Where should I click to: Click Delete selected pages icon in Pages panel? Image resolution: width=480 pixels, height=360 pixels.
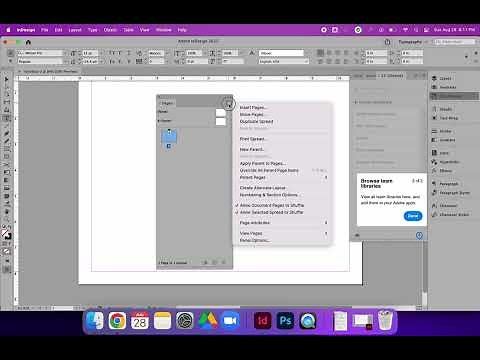224,263
